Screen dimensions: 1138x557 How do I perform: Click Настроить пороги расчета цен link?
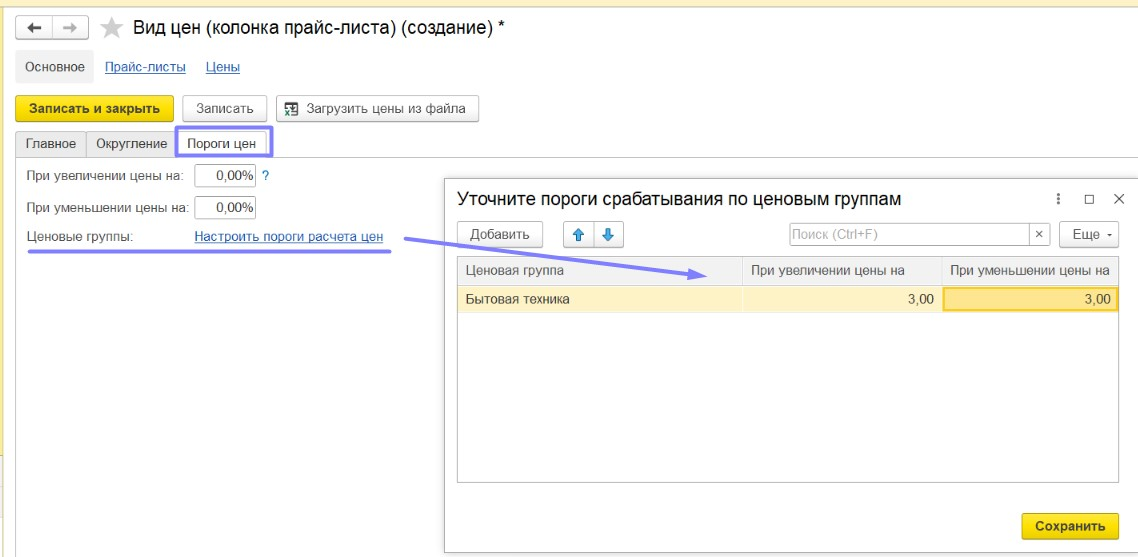point(289,237)
